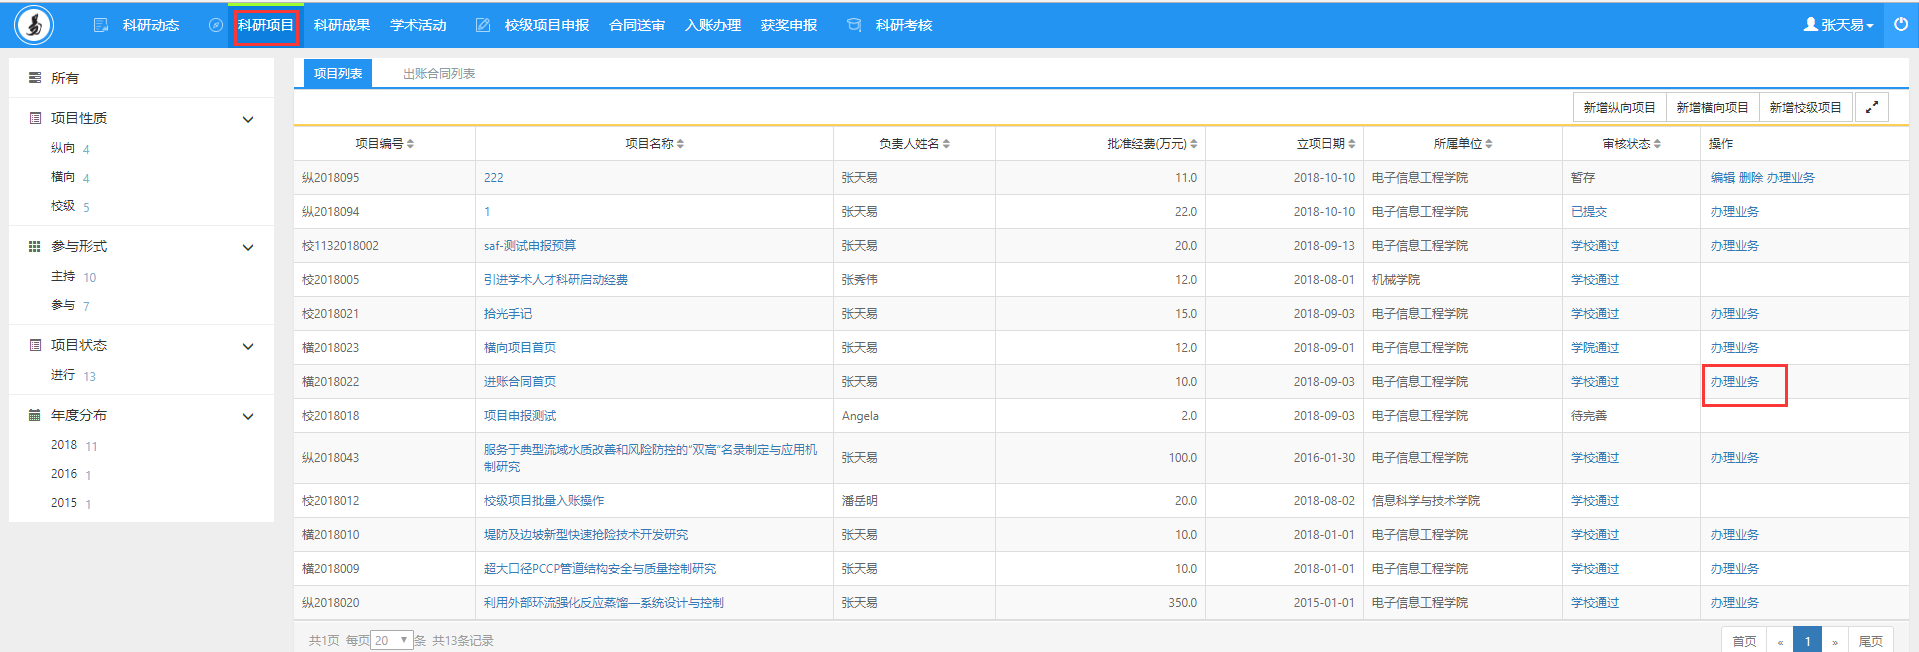Click the sort icon on 项目编号 column
The height and width of the screenshot is (652, 1919).
coord(410,144)
